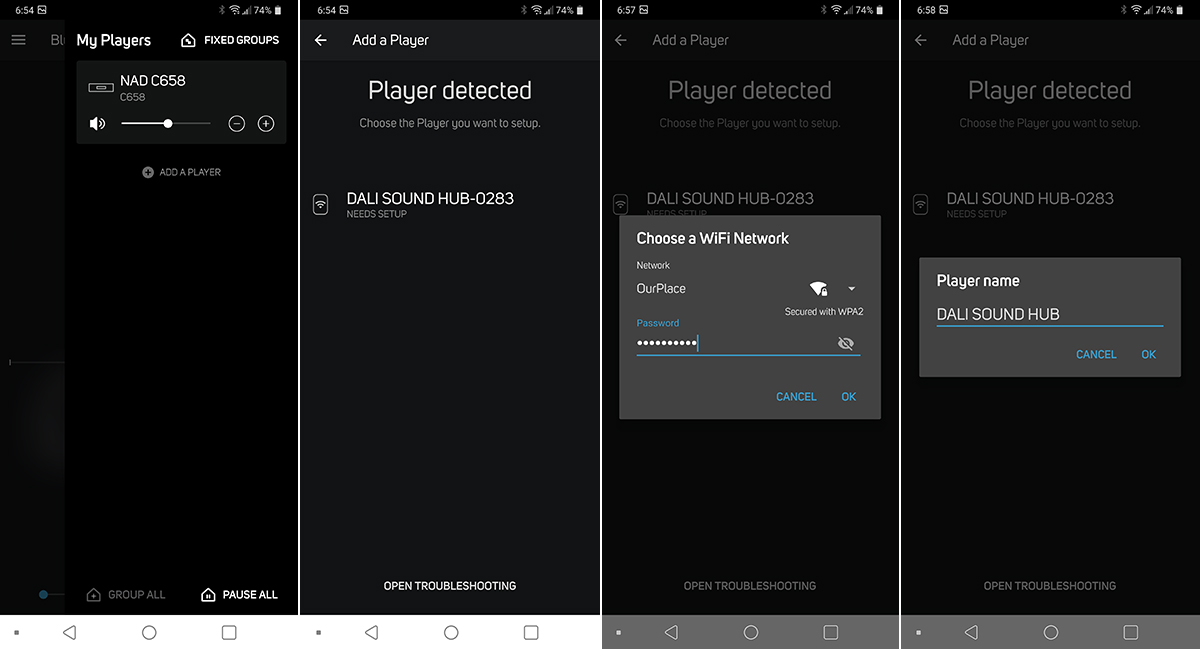Select Group All at the bottom
This screenshot has height=649, width=1200.
pos(126,594)
